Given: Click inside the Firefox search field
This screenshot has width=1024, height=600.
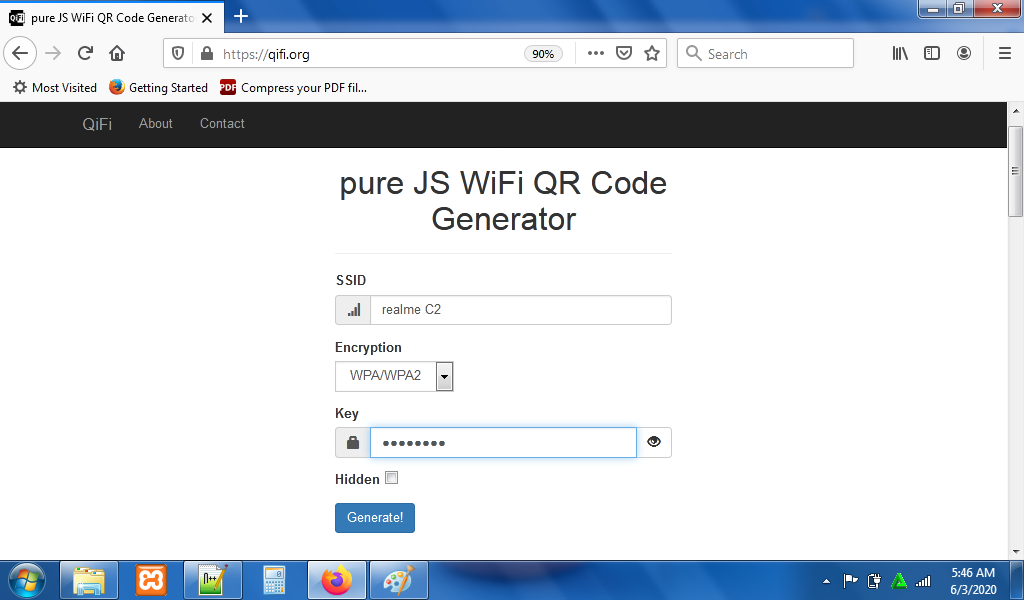Looking at the screenshot, I should 765,53.
